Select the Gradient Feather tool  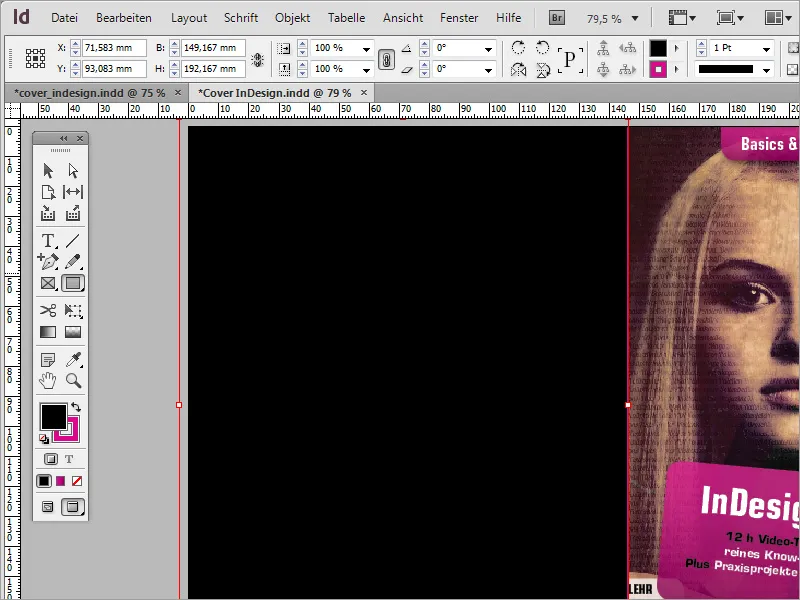pos(73,332)
